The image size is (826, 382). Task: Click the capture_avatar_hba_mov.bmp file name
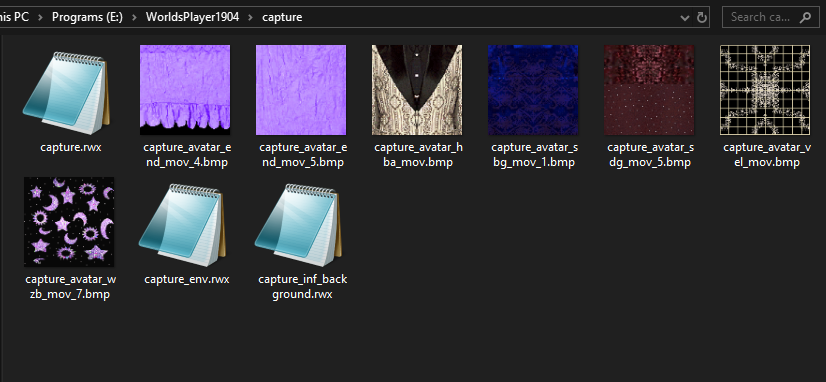click(x=418, y=155)
